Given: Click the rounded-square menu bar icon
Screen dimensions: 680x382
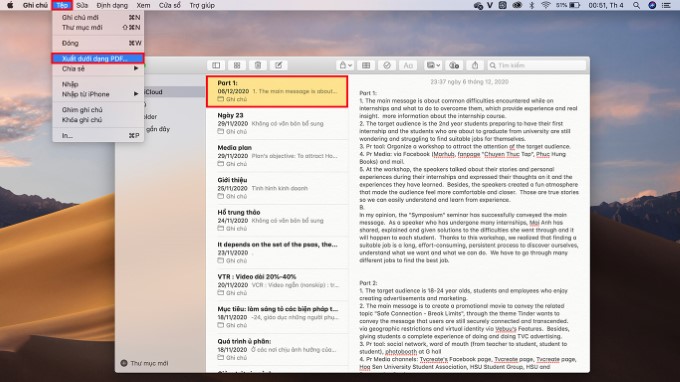Looking at the screenshot, I should click(503, 5).
